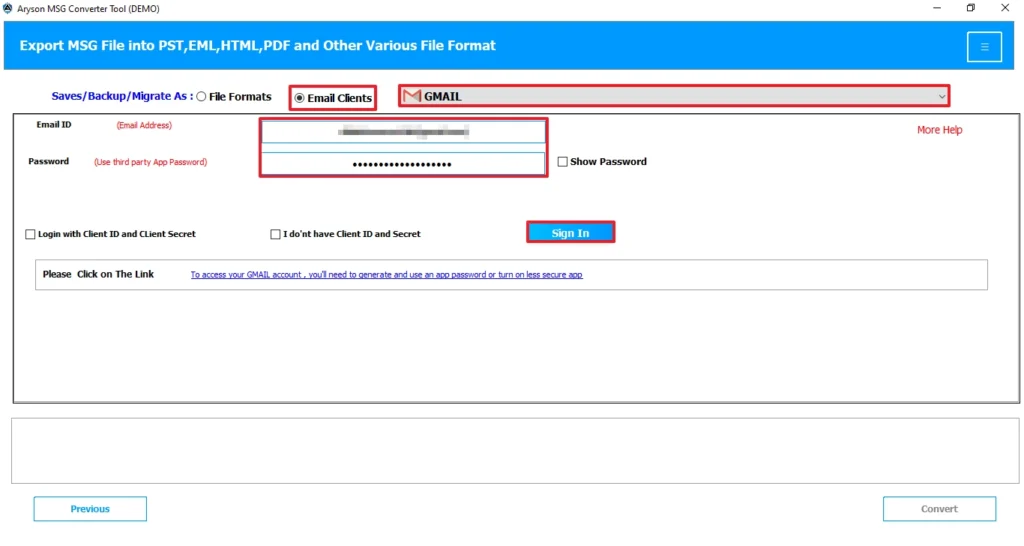Click the 'Saves/Backup/Migrate As :' label
The height and width of the screenshot is (546, 1024).
tap(122, 96)
